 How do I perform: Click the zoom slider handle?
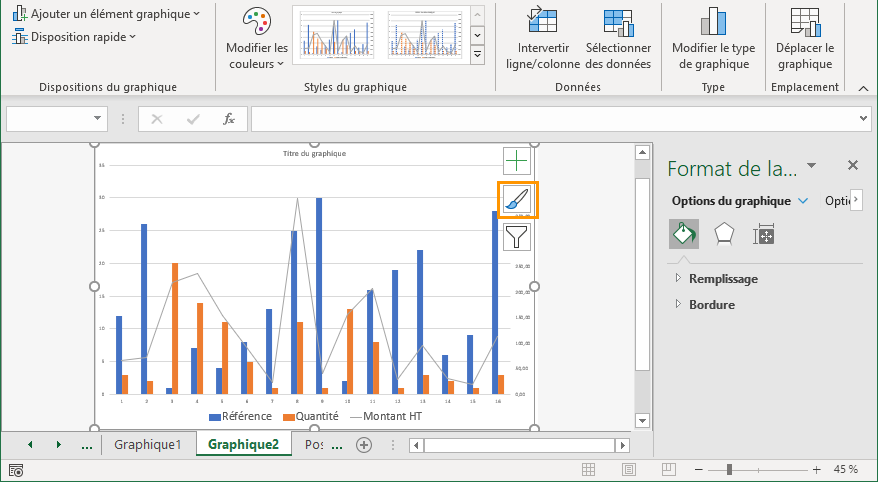pyautogui.click(x=730, y=469)
